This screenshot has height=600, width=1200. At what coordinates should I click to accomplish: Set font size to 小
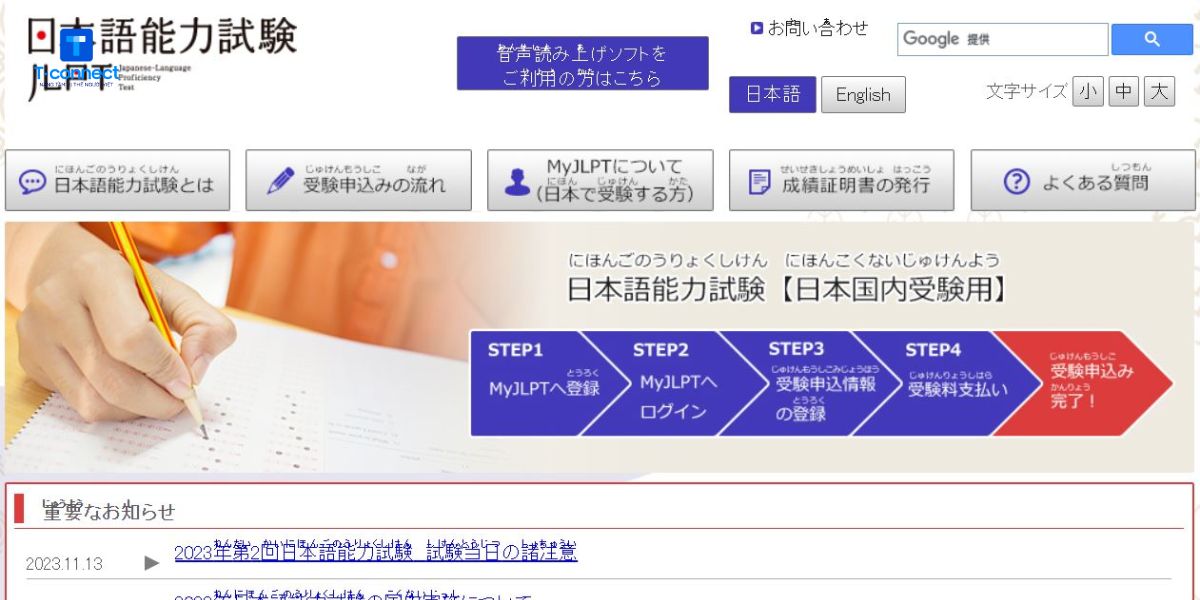pyautogui.click(x=1088, y=92)
